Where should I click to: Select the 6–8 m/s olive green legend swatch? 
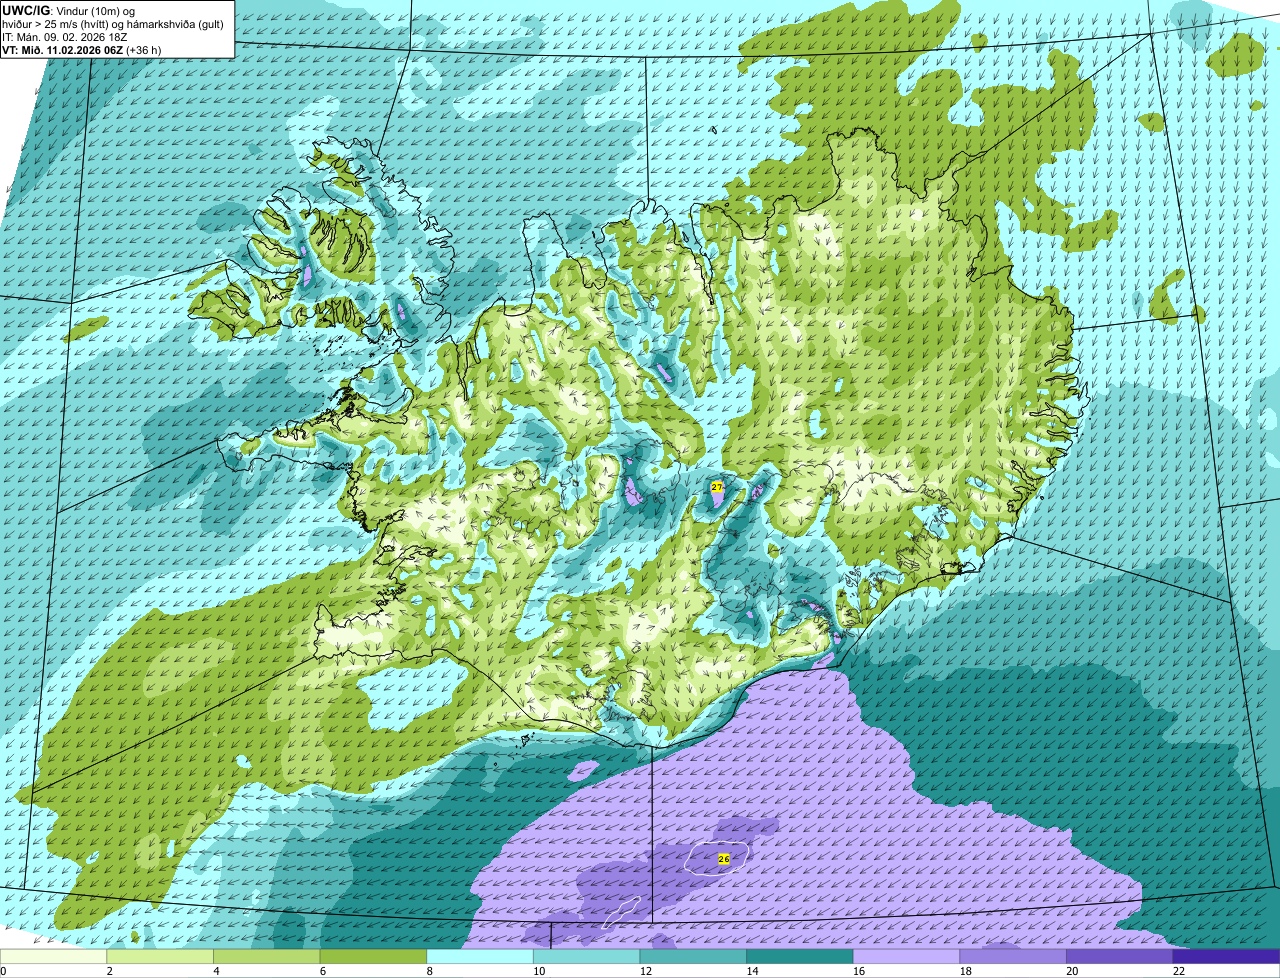tap(373, 956)
